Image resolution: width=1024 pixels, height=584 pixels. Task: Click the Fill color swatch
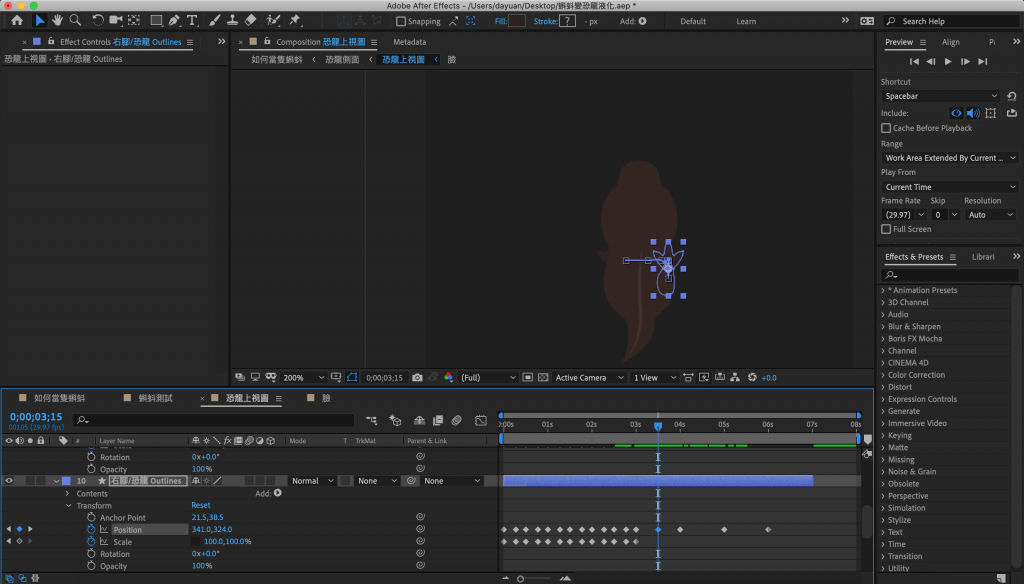coord(517,21)
